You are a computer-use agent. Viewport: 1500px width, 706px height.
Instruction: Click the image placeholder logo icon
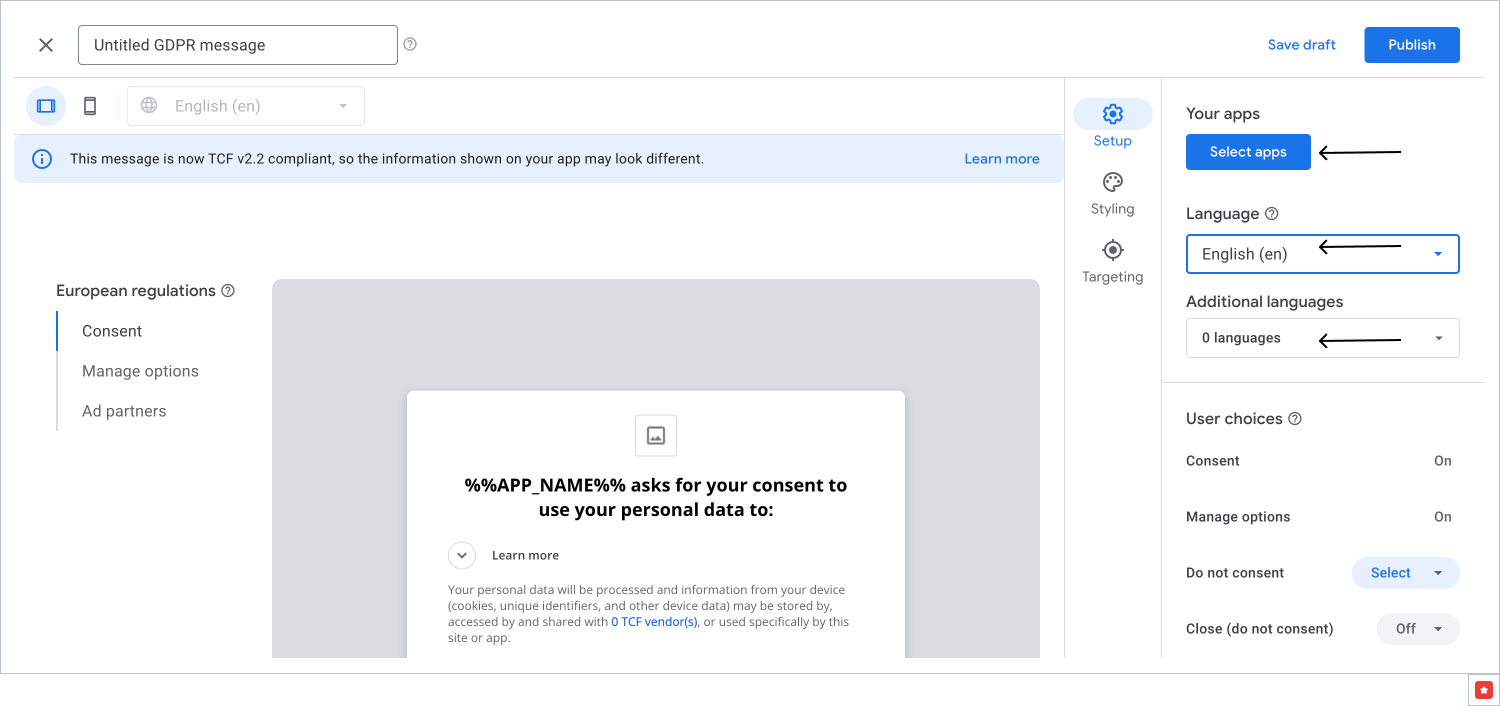[656, 435]
